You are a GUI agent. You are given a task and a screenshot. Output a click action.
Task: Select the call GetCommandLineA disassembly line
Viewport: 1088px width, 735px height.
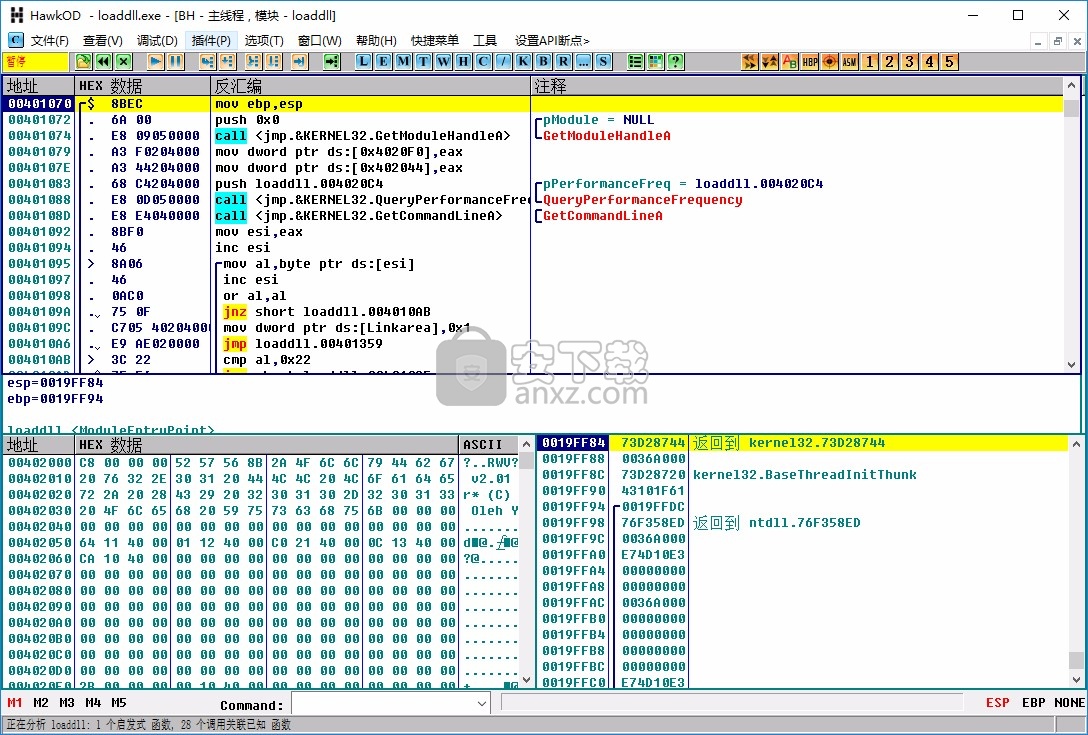point(532,216)
